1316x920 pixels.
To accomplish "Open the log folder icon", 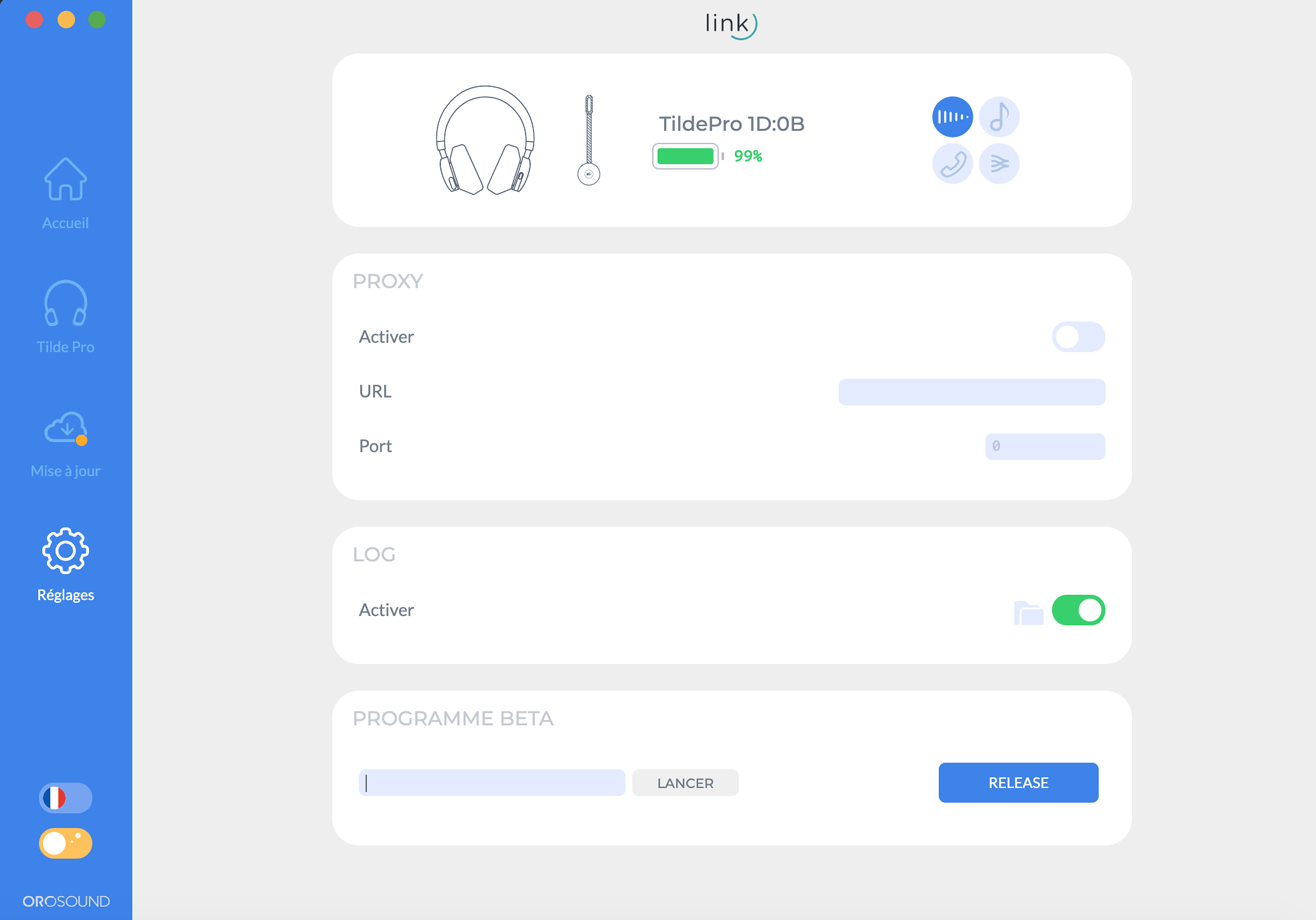I will coord(1028,613).
